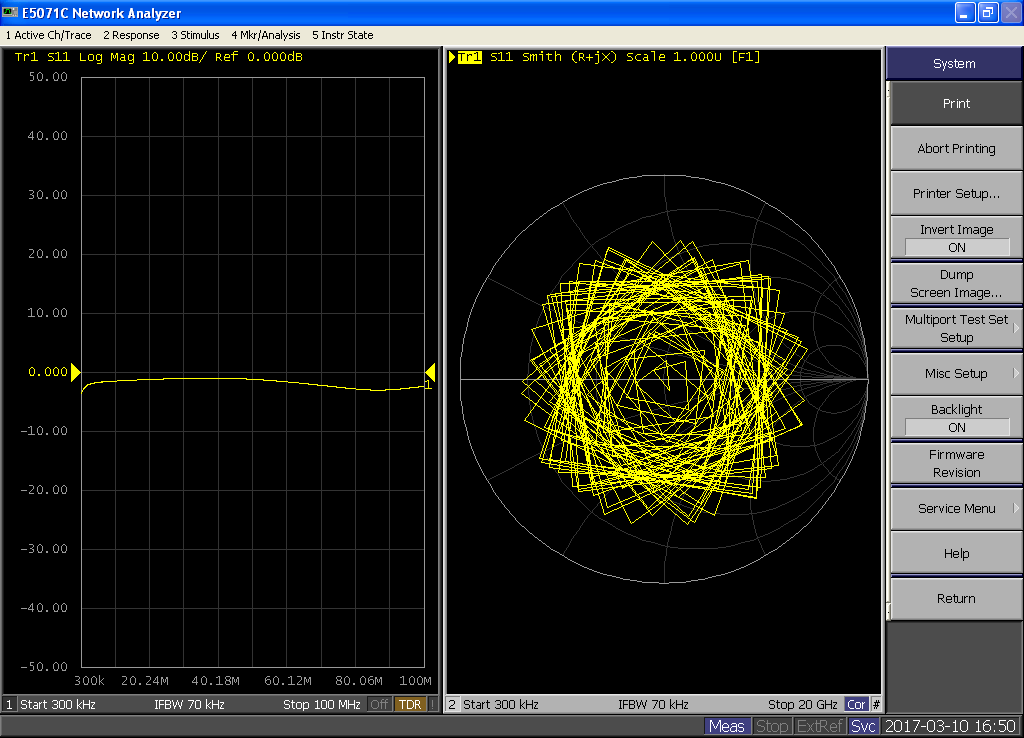This screenshot has height=738, width=1024.
Task: Click the right reference position marker triangle
Action: tap(430, 372)
